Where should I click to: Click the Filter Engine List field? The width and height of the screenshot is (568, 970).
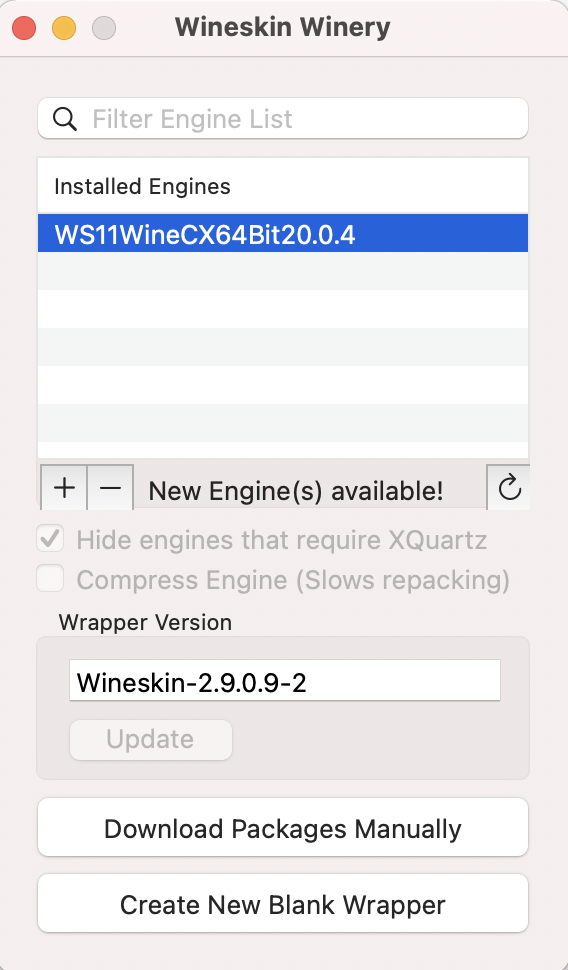(x=283, y=119)
